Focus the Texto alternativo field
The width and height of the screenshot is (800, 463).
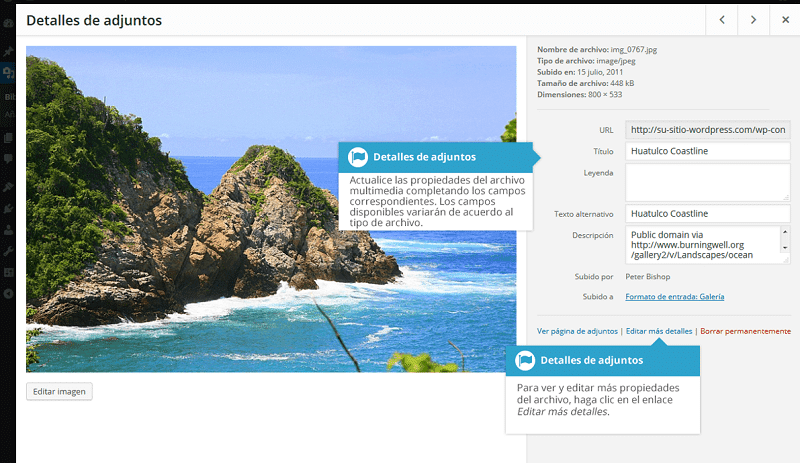(x=708, y=214)
